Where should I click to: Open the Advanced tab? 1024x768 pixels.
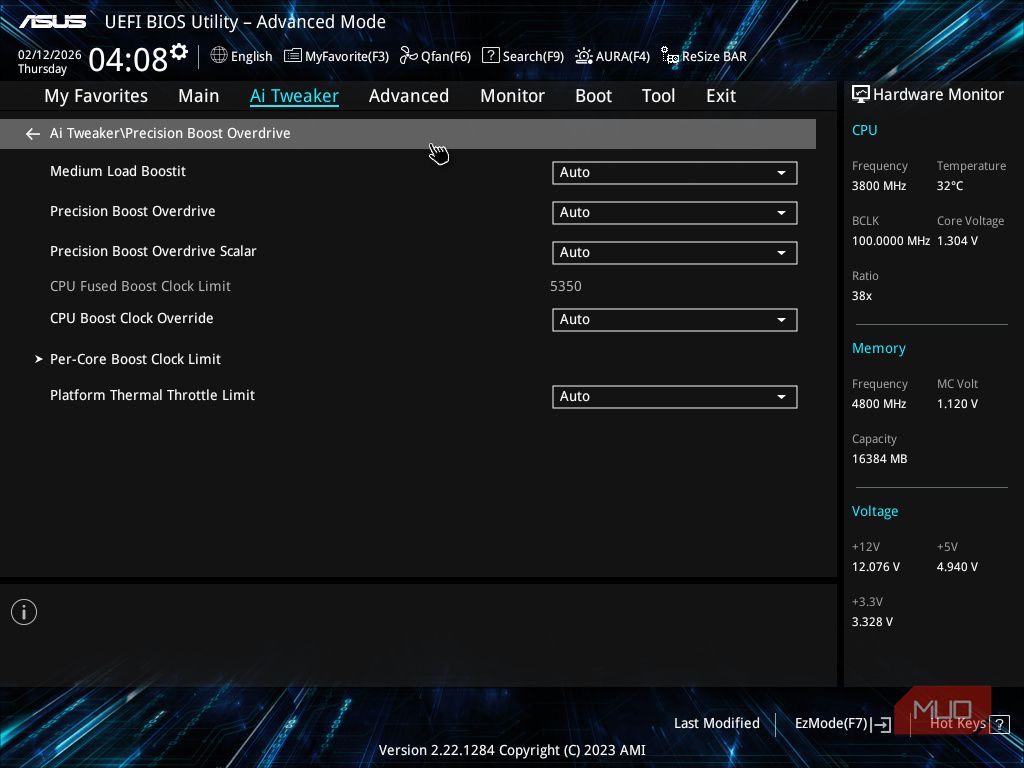coord(409,96)
